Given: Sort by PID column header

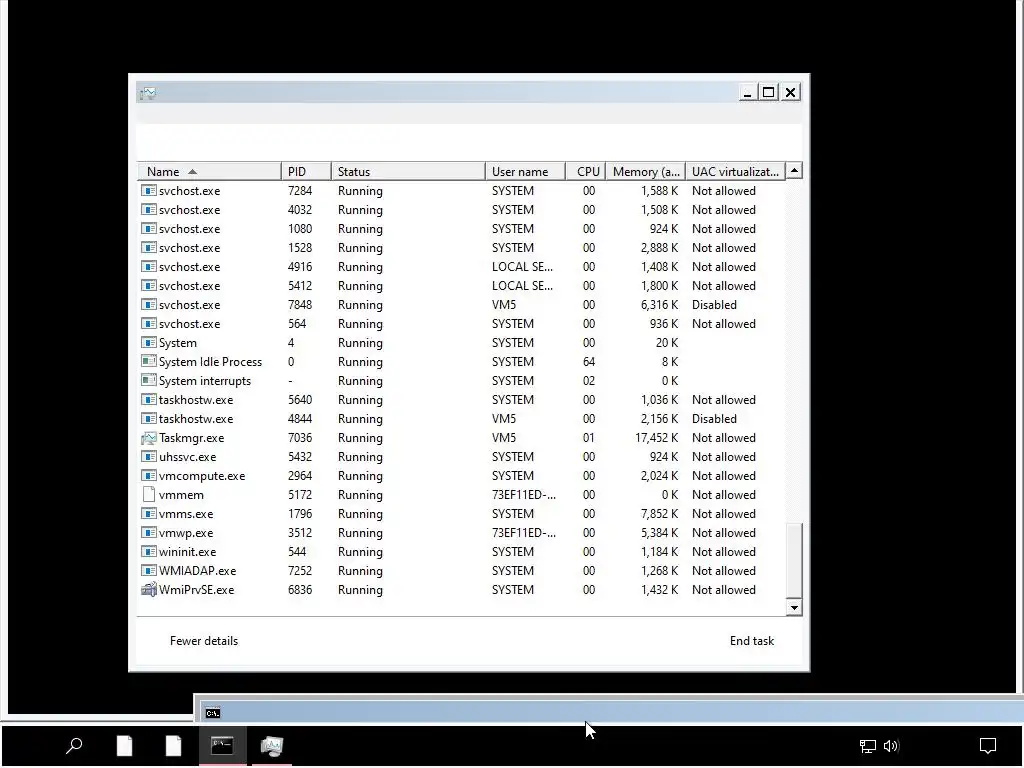Looking at the screenshot, I should pos(306,172).
